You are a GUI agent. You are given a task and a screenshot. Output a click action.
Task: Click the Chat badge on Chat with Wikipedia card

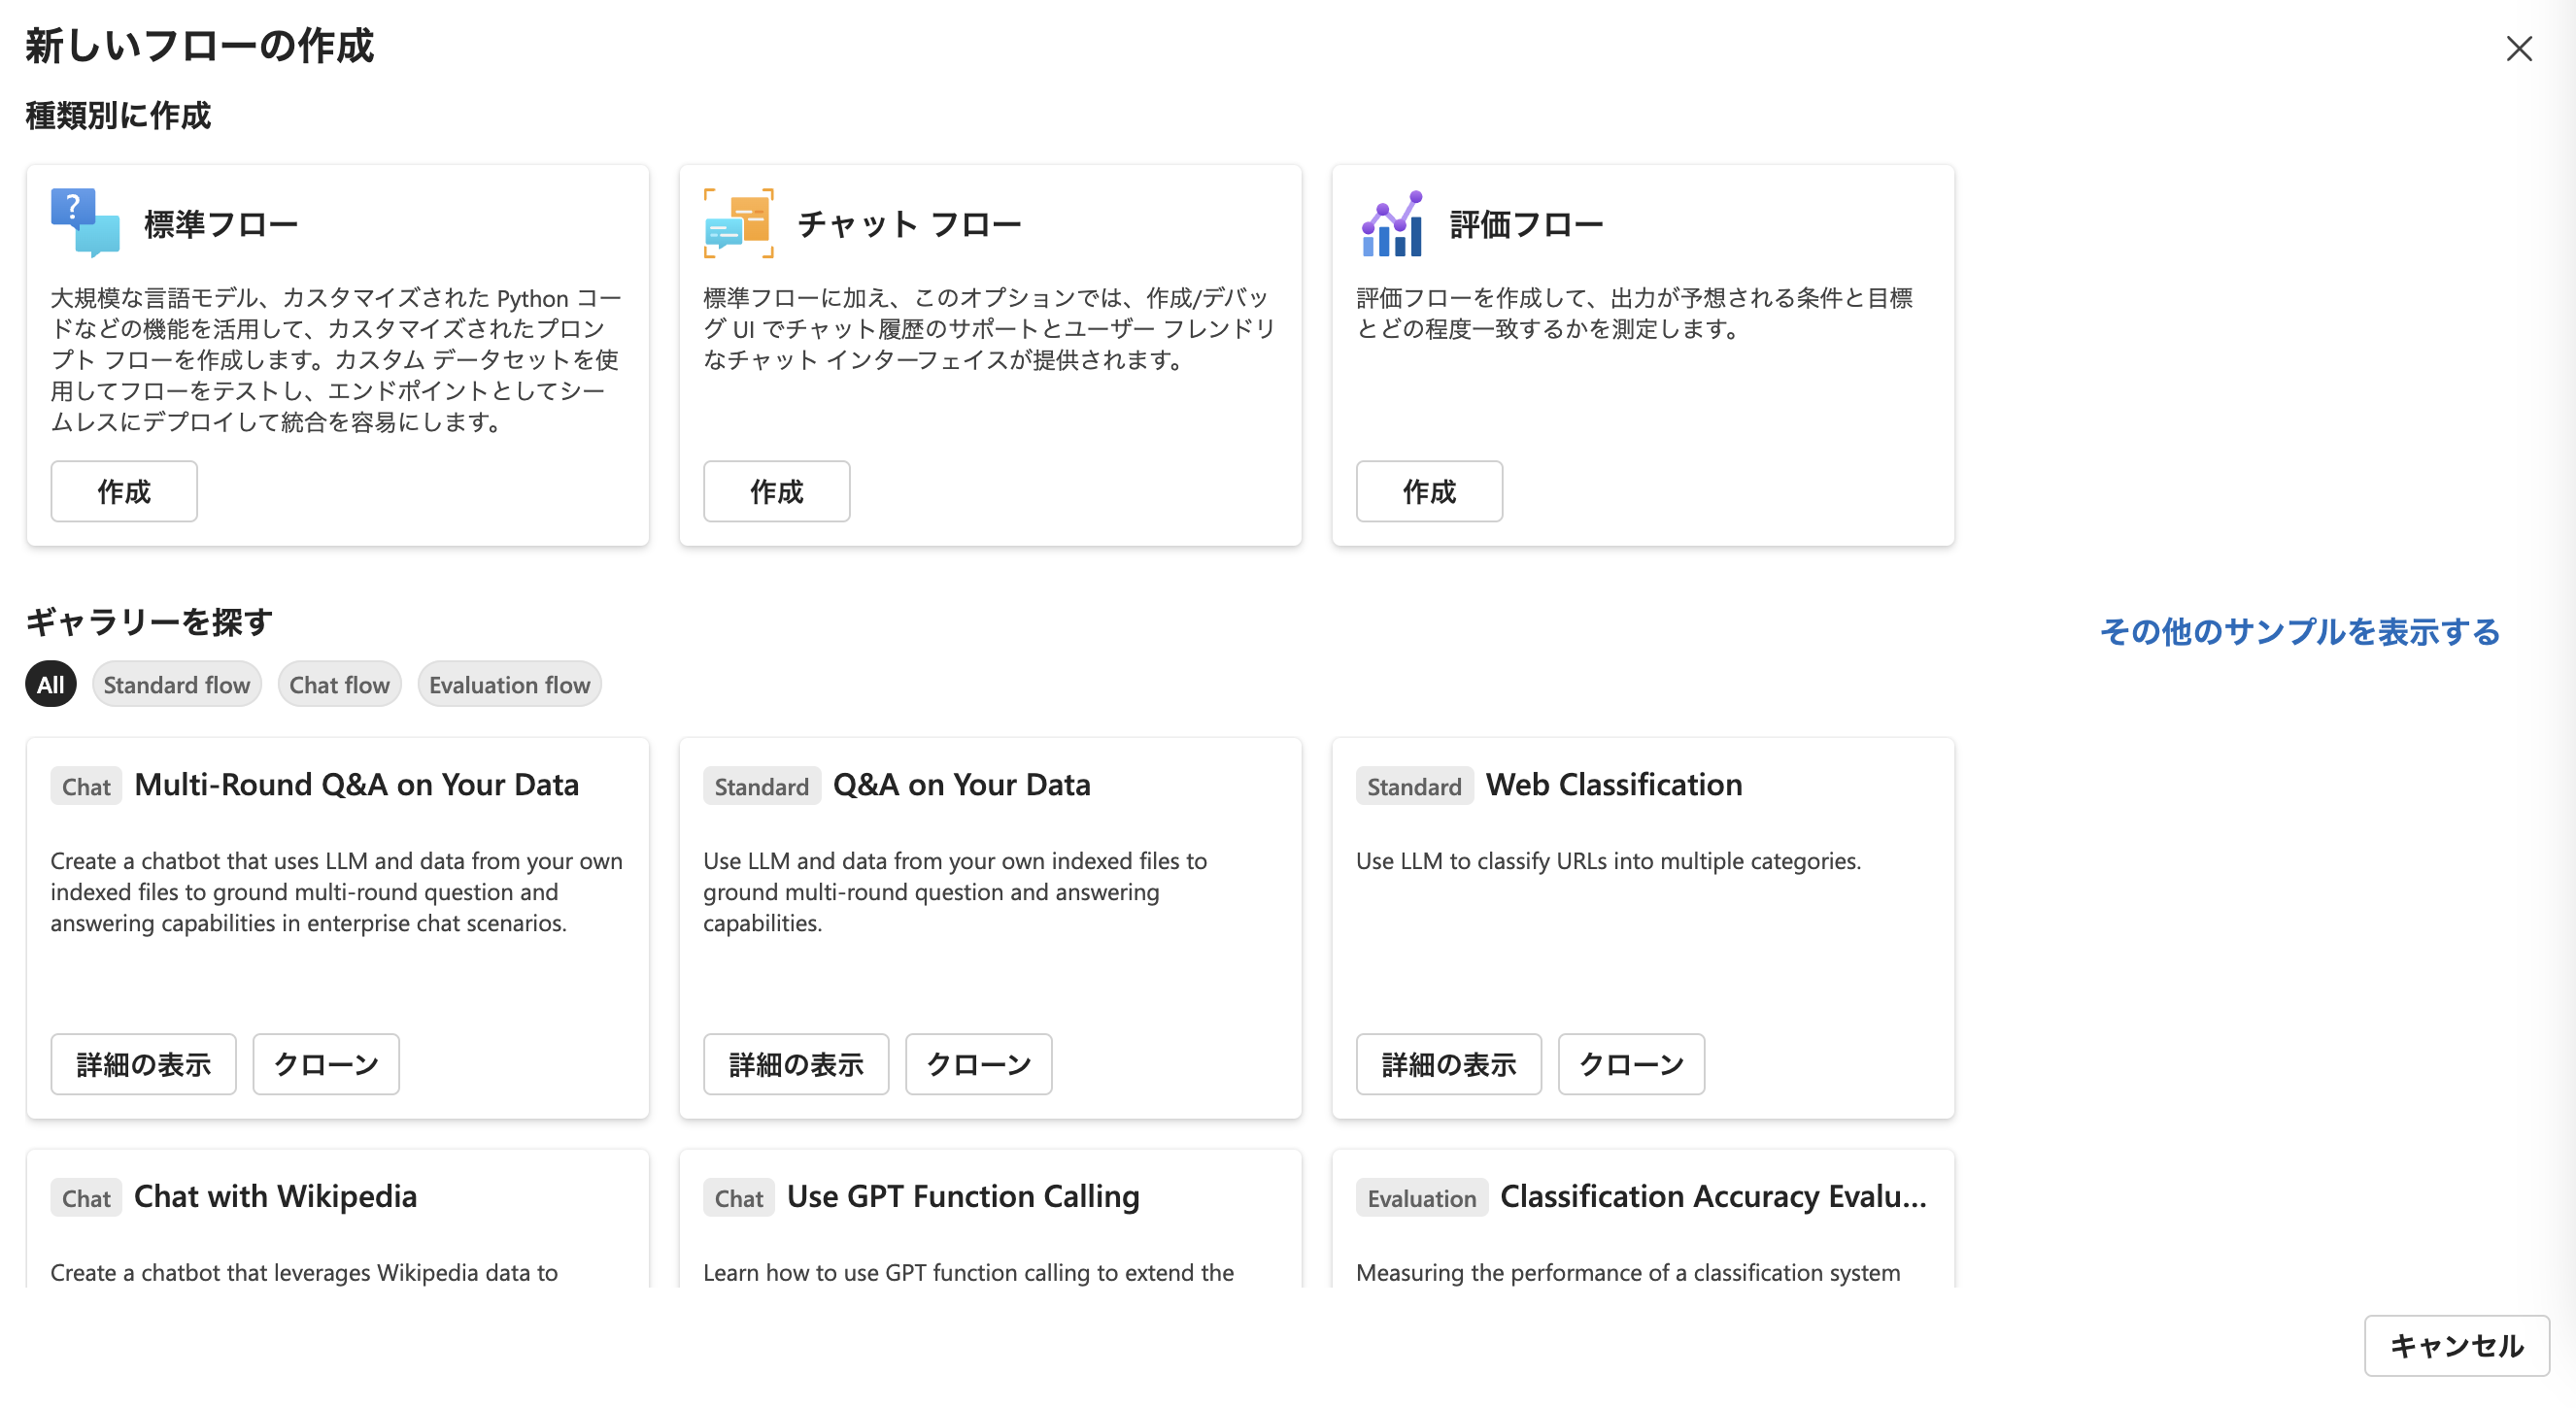click(85, 1197)
